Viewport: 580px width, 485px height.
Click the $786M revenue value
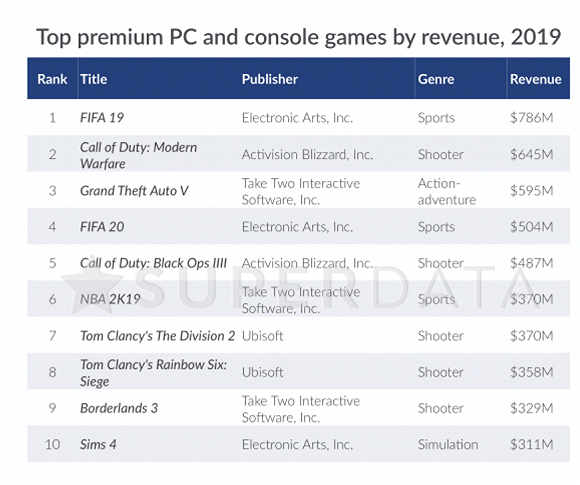tap(532, 118)
